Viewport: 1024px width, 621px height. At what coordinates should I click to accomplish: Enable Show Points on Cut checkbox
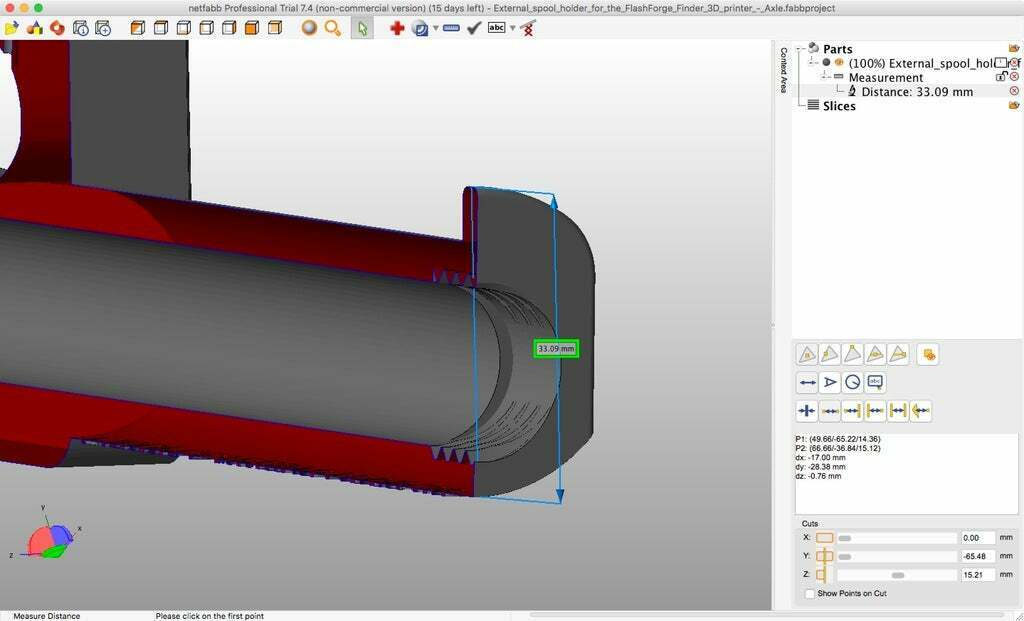tap(810, 594)
